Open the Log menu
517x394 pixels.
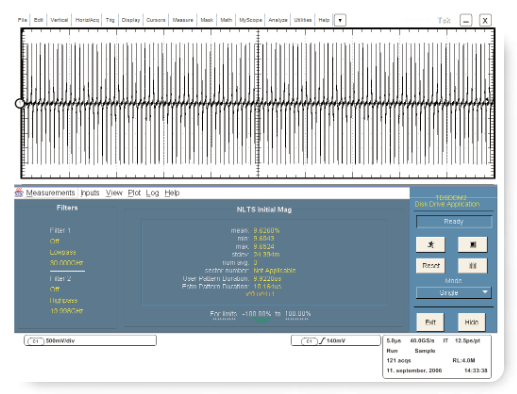[152, 193]
